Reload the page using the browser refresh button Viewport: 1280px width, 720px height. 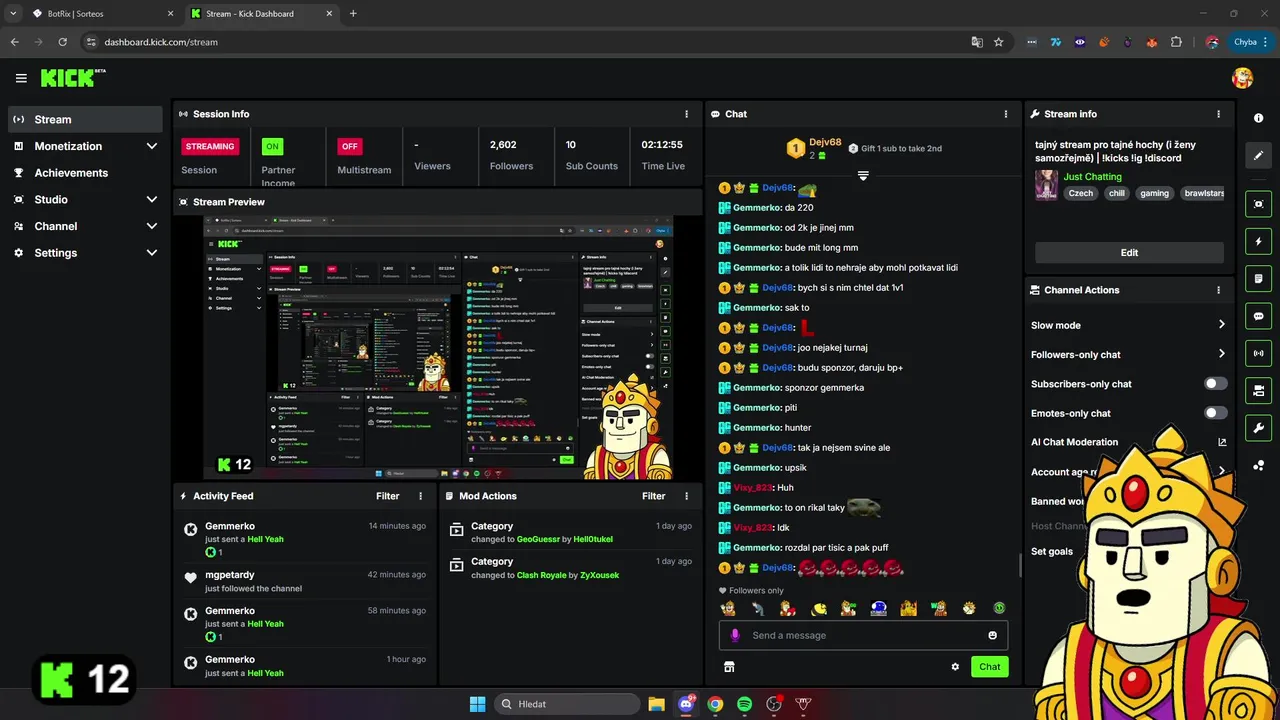pyautogui.click(x=63, y=42)
